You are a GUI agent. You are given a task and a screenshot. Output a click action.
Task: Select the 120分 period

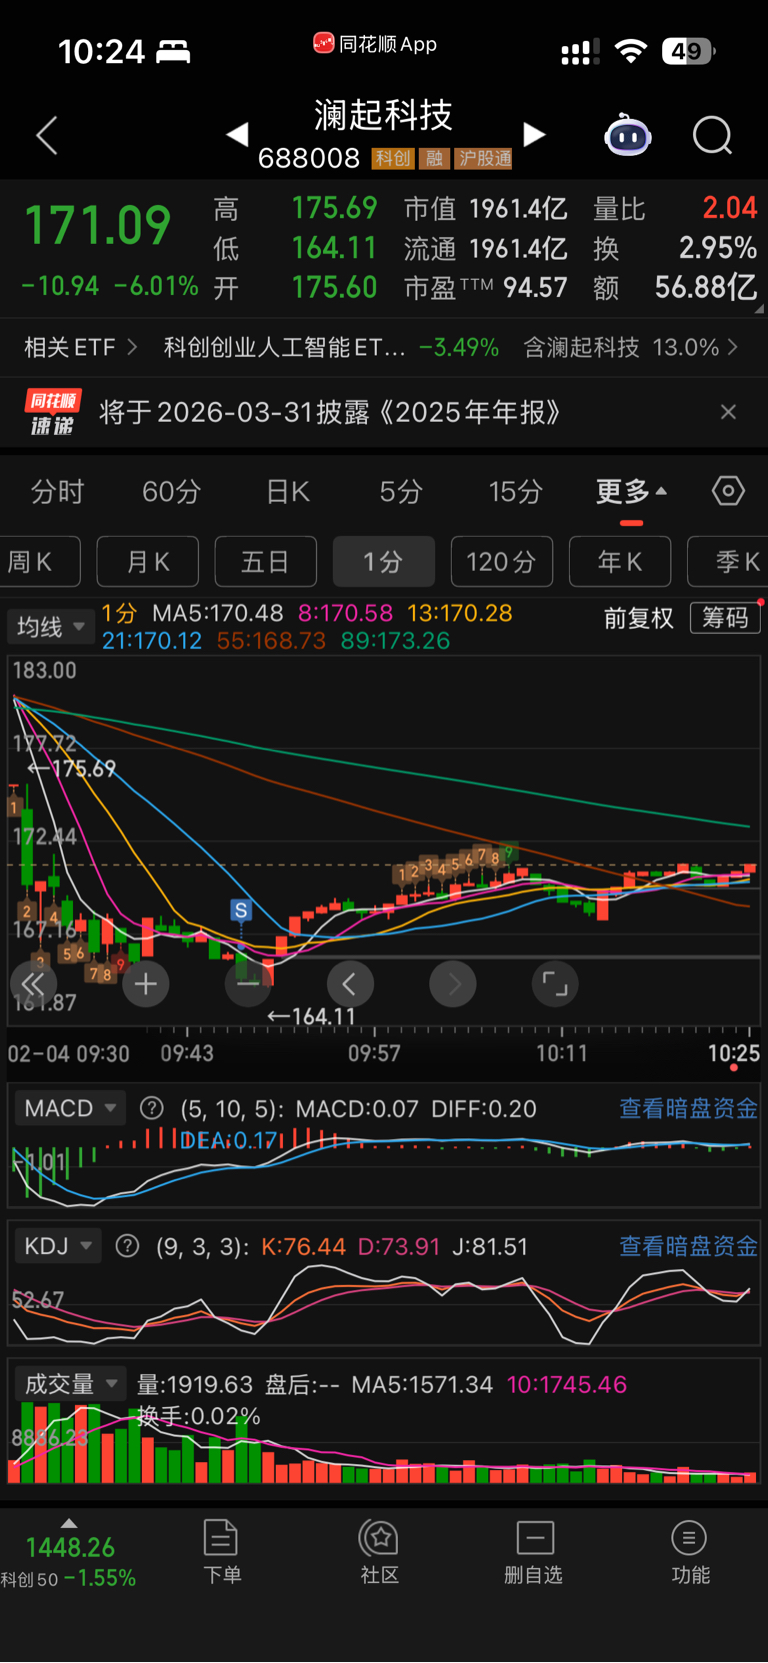pyautogui.click(x=501, y=561)
